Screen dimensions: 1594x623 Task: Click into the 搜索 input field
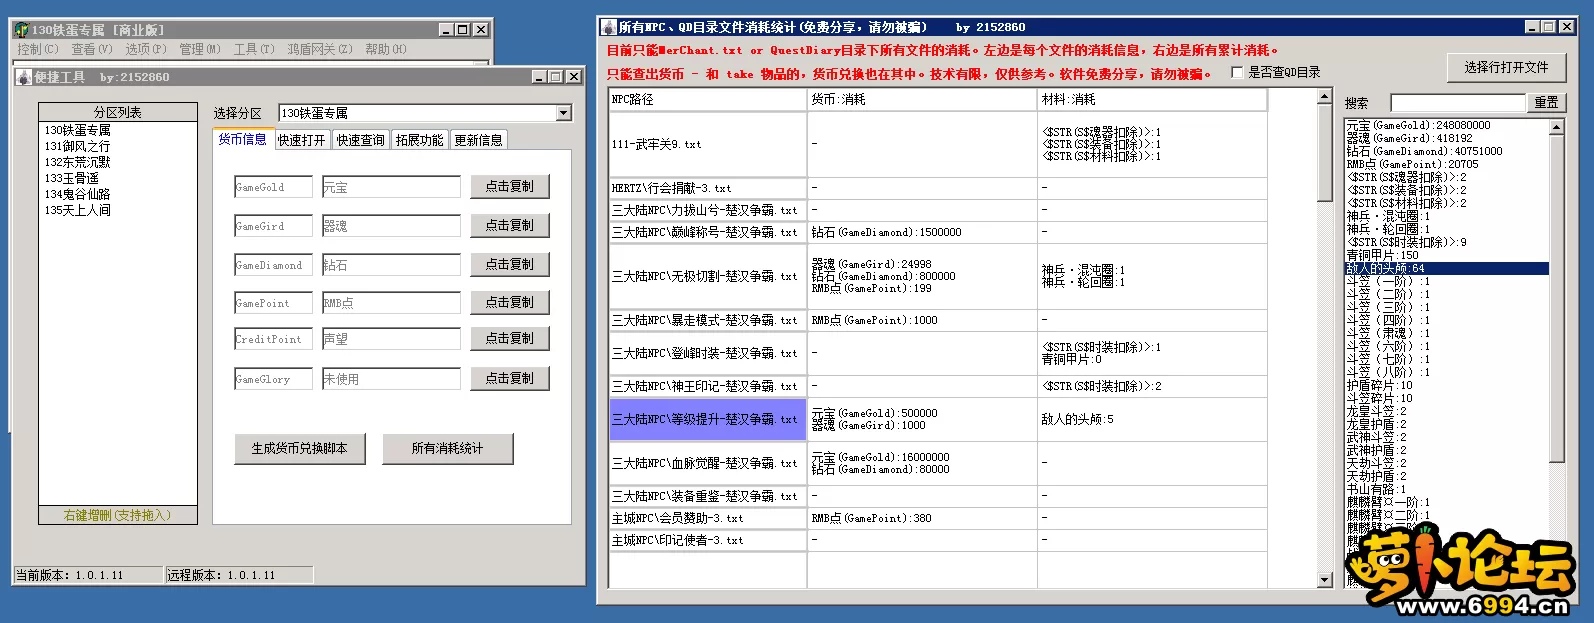[1458, 102]
